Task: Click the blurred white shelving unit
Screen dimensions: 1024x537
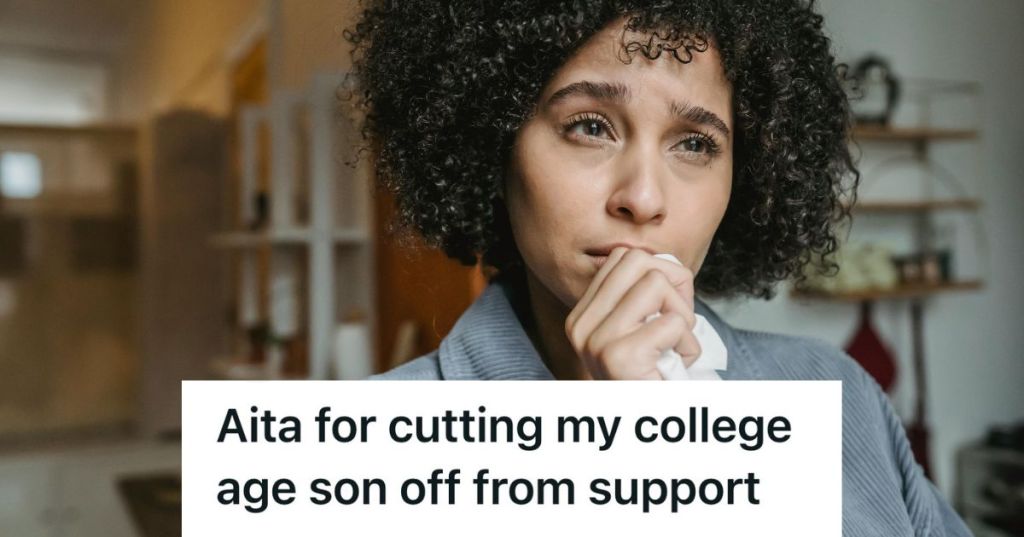Action: [x=294, y=229]
